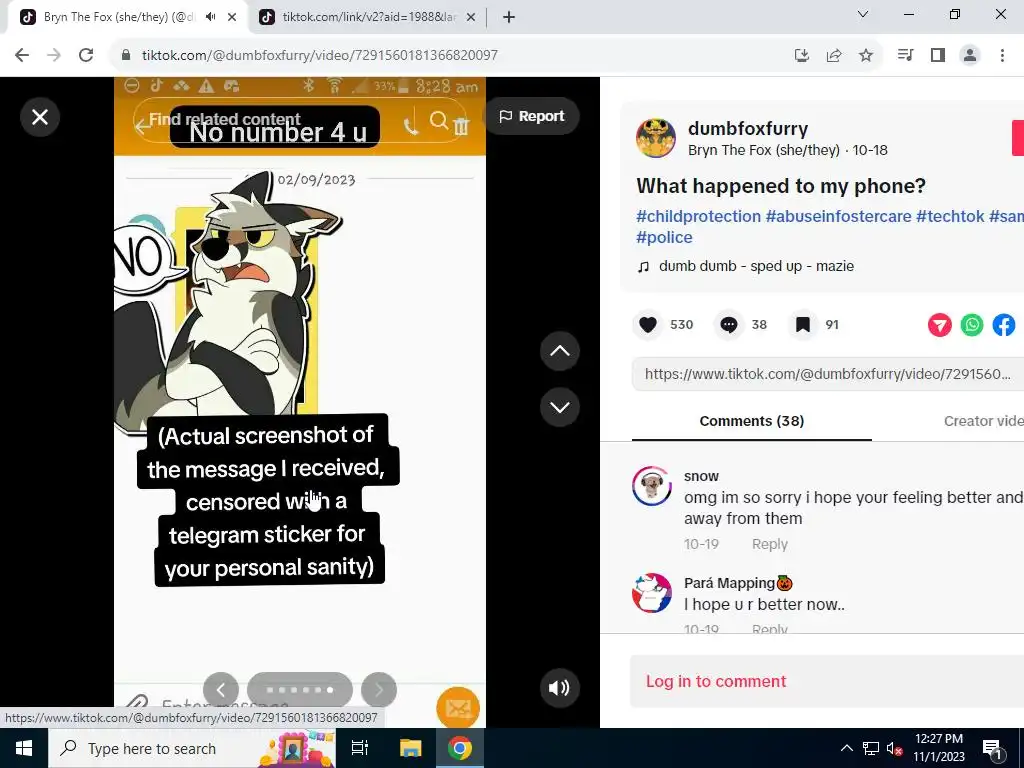Screen dimensions: 1024x768
Task: Open Chrome three-dot menu
Action: 1002,55
